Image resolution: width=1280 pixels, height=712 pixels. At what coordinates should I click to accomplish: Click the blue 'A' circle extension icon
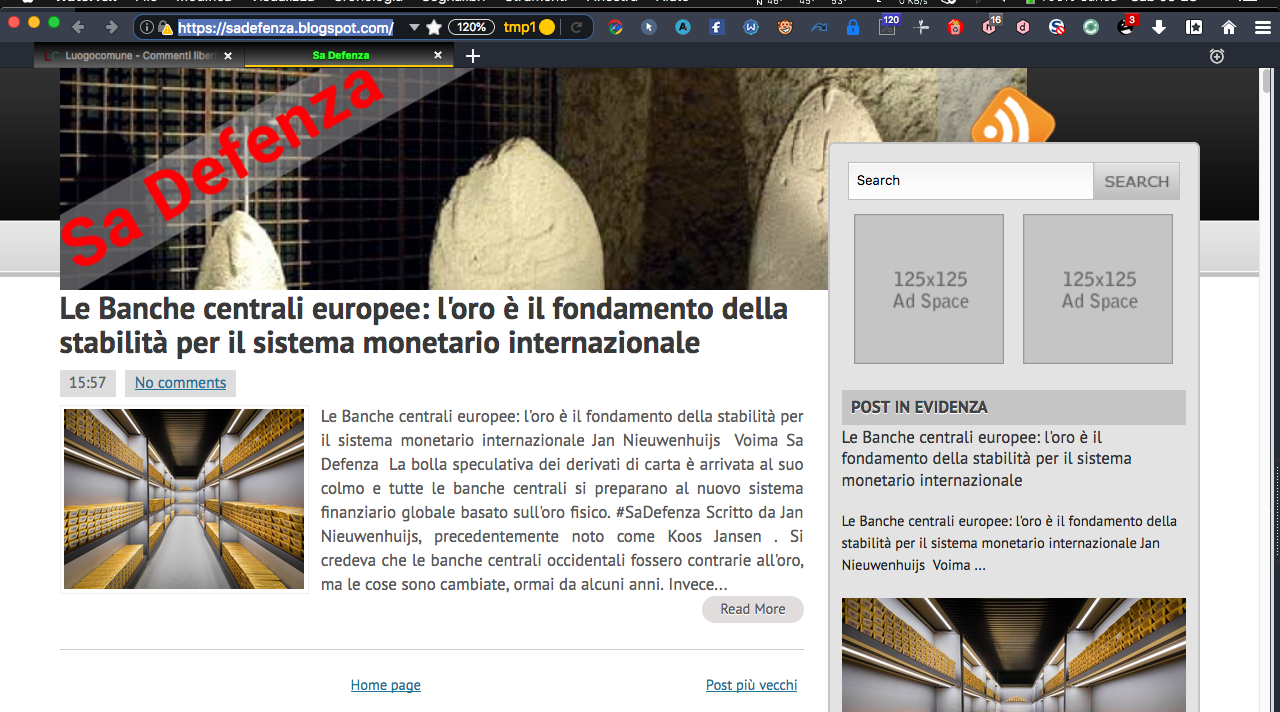683,27
